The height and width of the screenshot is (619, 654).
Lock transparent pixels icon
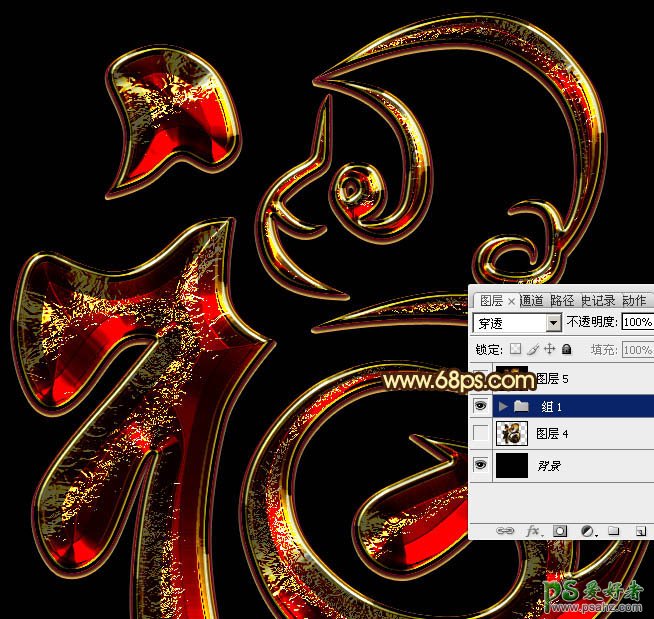point(515,350)
